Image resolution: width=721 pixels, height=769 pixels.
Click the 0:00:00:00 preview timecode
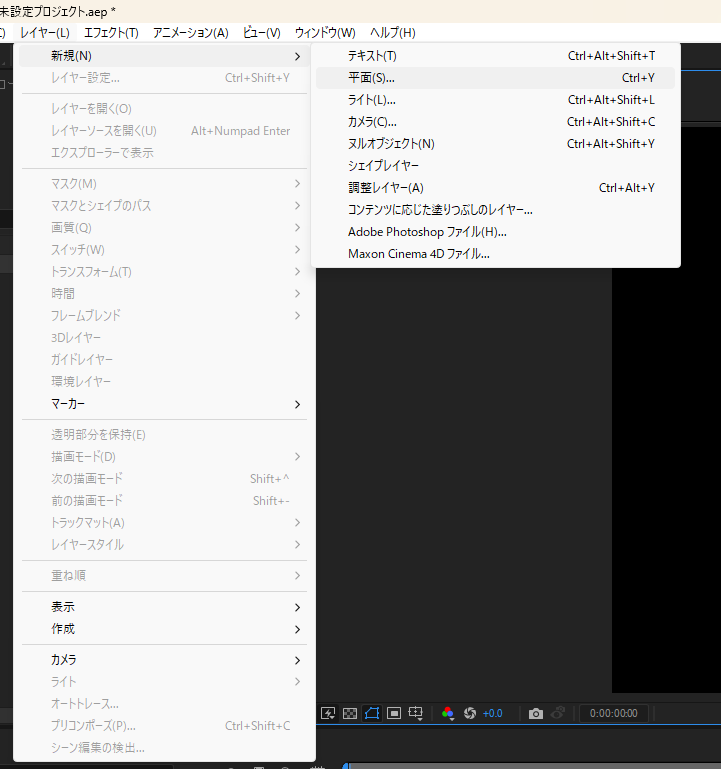coord(614,713)
